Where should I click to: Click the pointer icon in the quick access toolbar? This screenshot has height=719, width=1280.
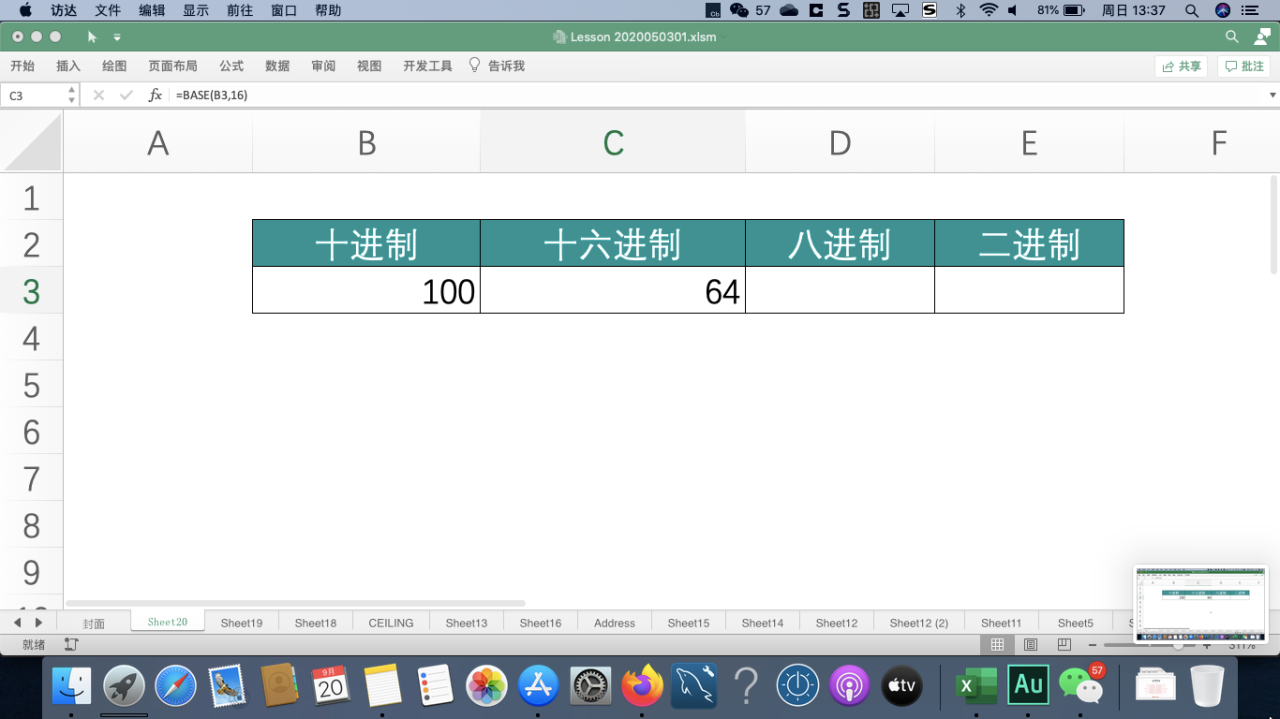click(92, 37)
